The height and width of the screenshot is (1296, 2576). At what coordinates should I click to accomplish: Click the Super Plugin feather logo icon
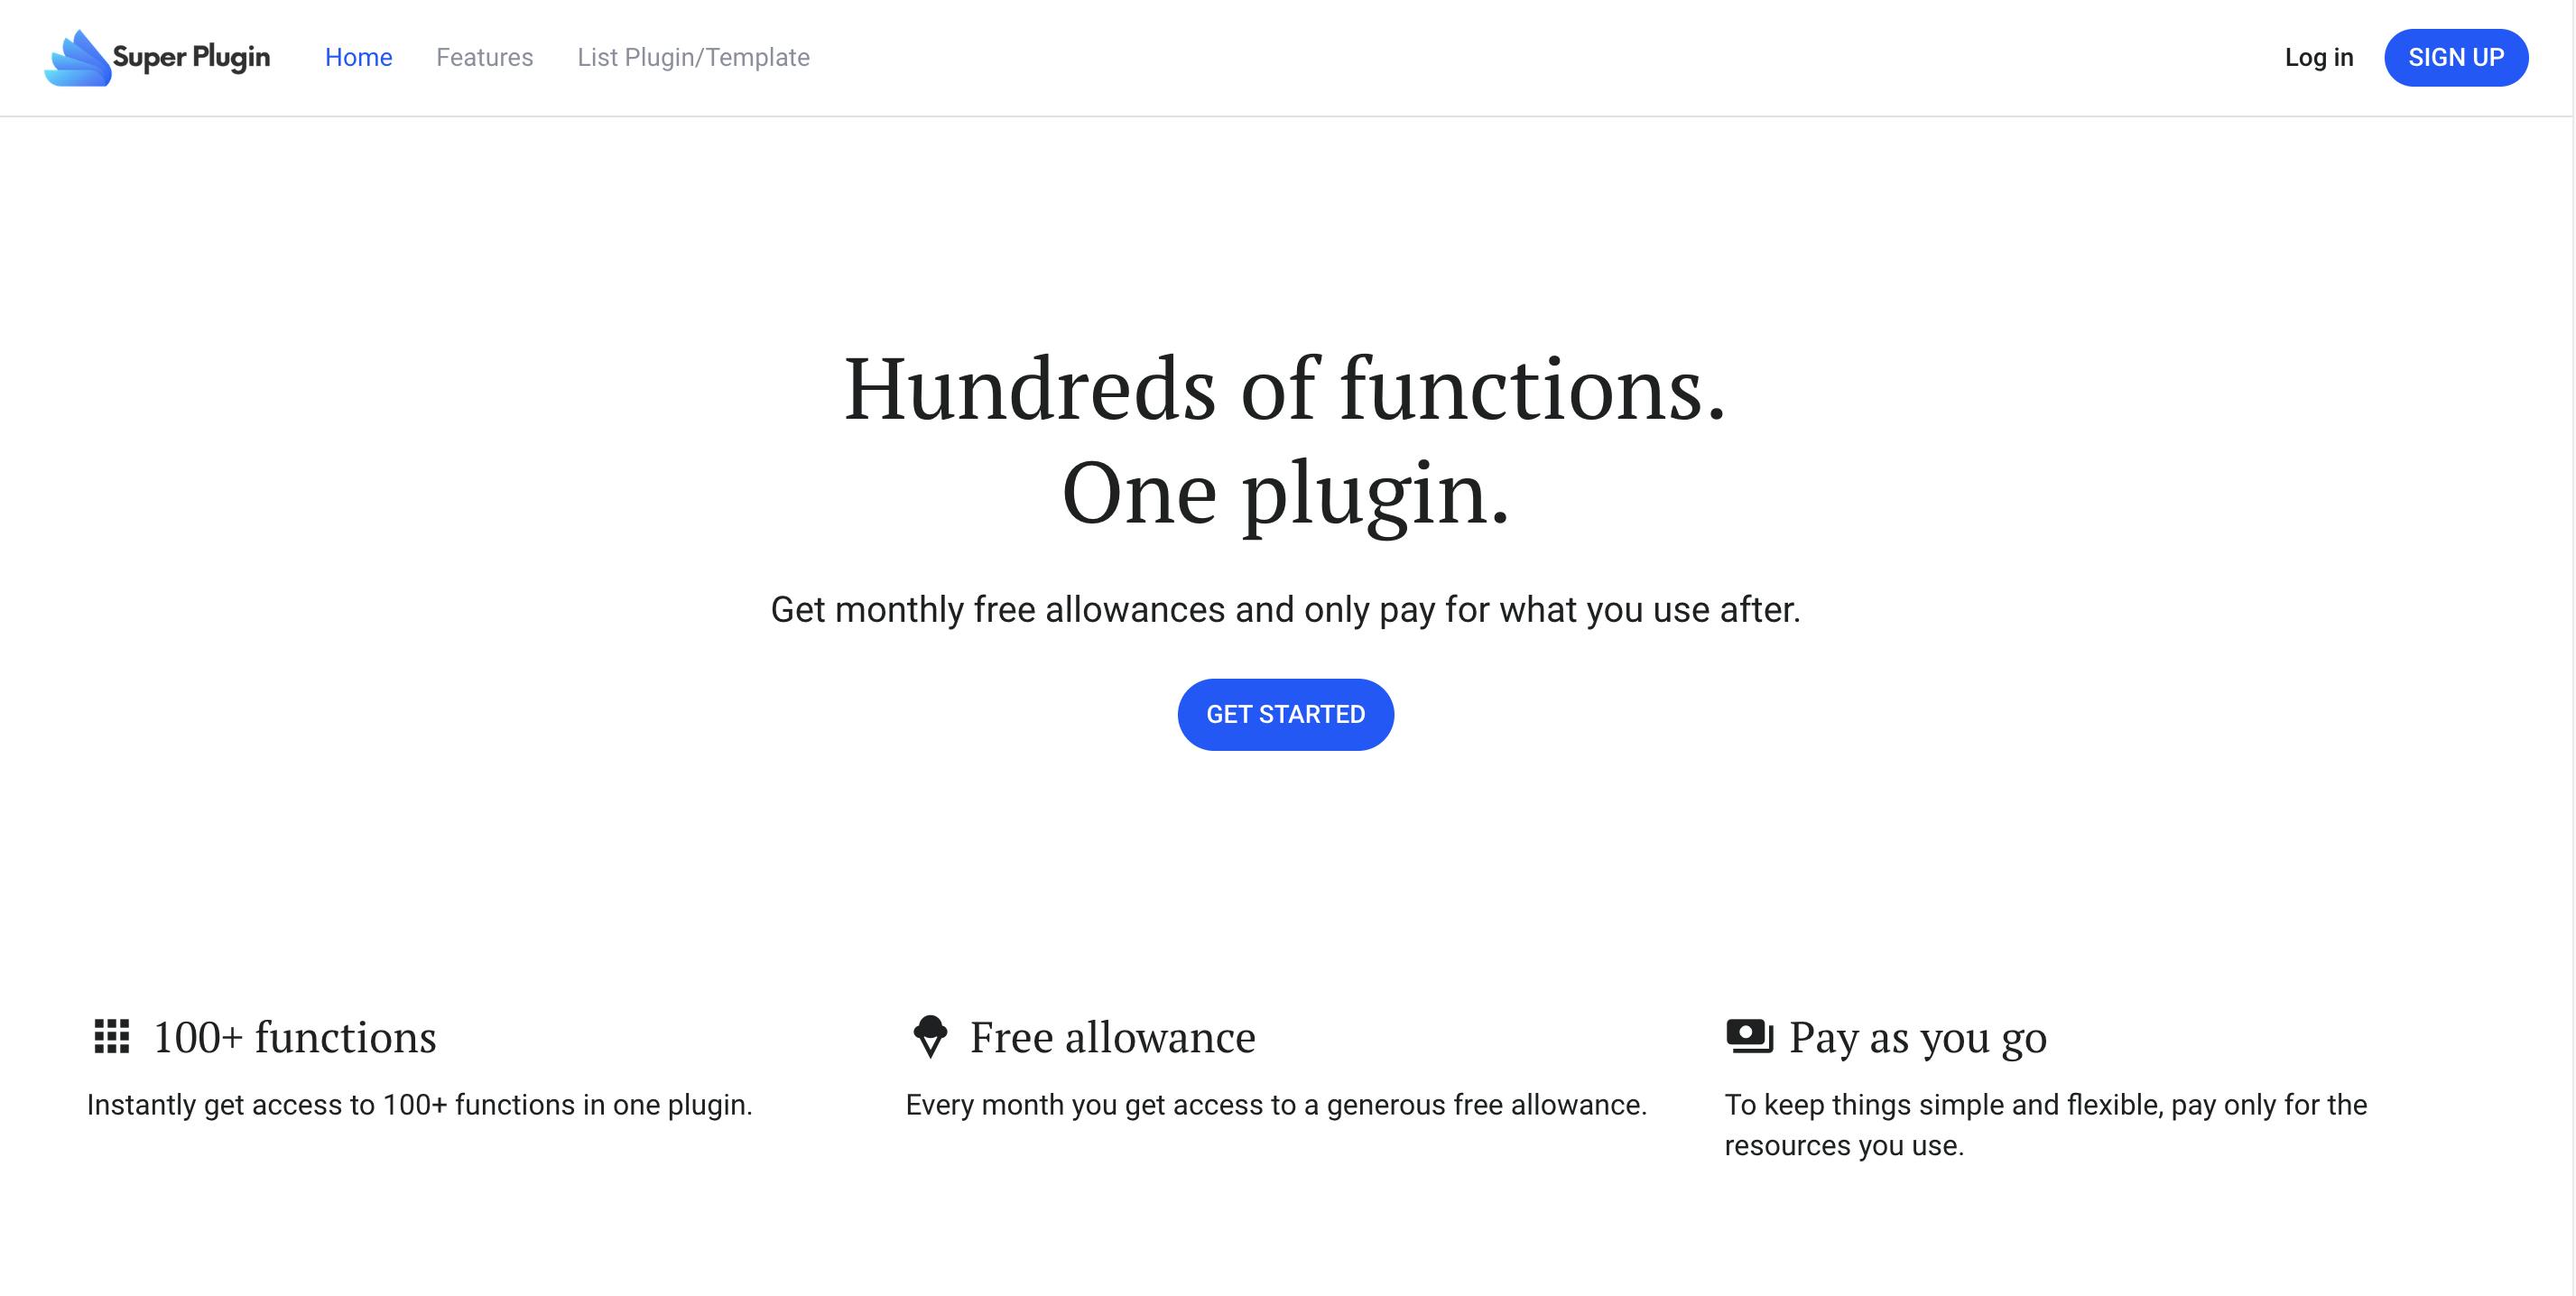tap(77, 58)
